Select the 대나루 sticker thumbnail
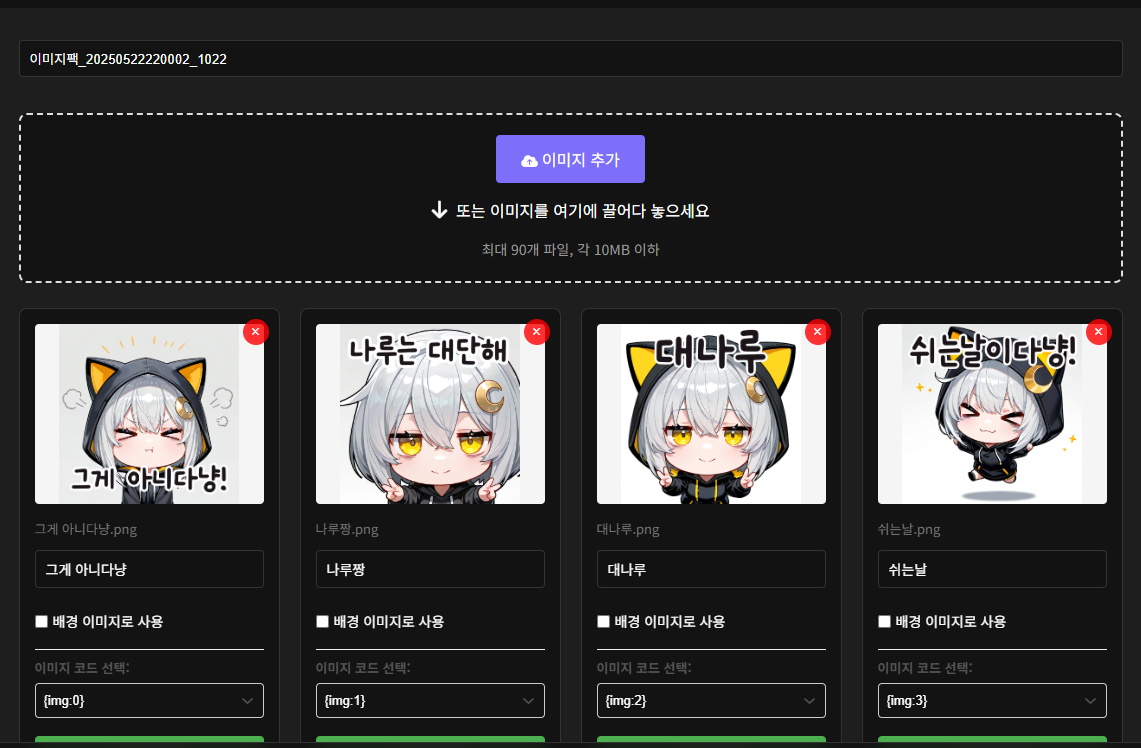 pyautogui.click(x=711, y=414)
